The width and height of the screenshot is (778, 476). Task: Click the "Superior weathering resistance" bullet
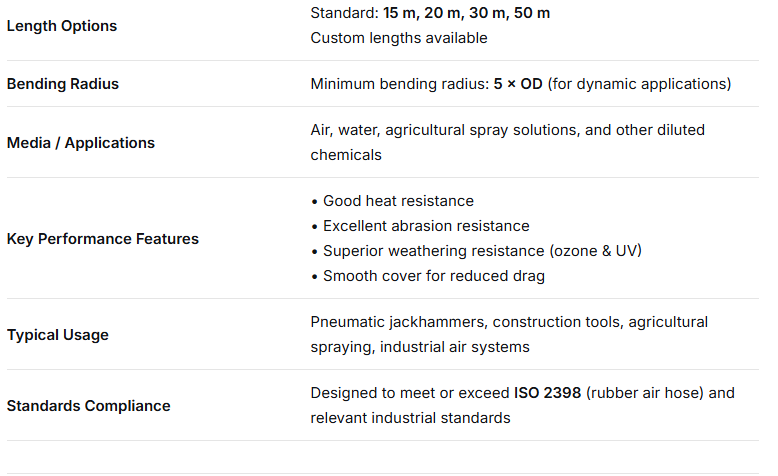[435, 251]
